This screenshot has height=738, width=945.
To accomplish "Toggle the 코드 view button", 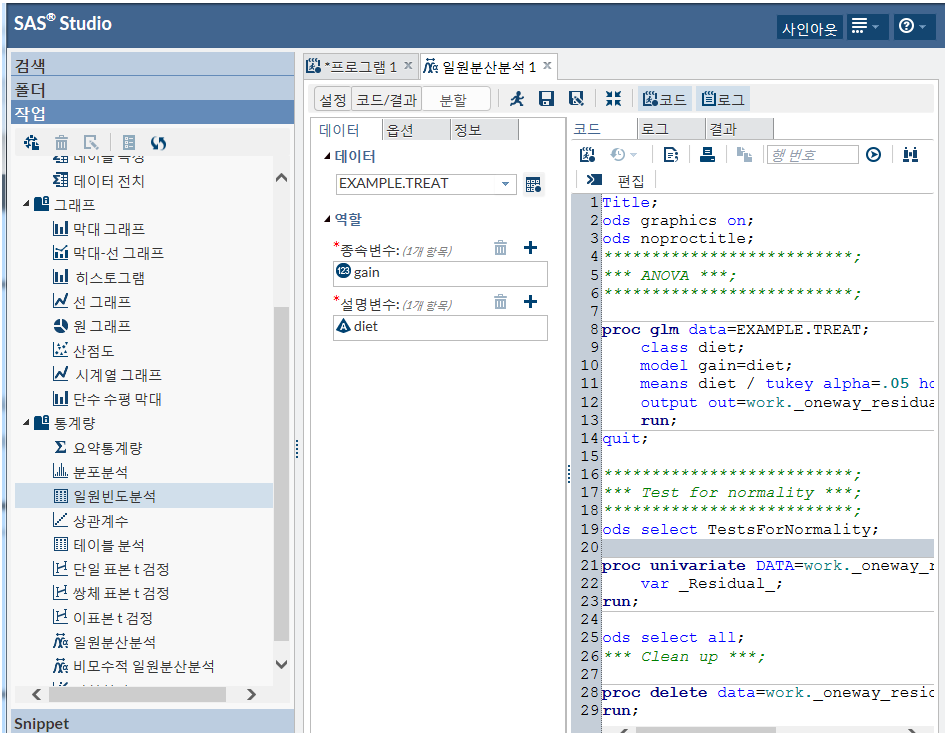I will [x=665, y=99].
